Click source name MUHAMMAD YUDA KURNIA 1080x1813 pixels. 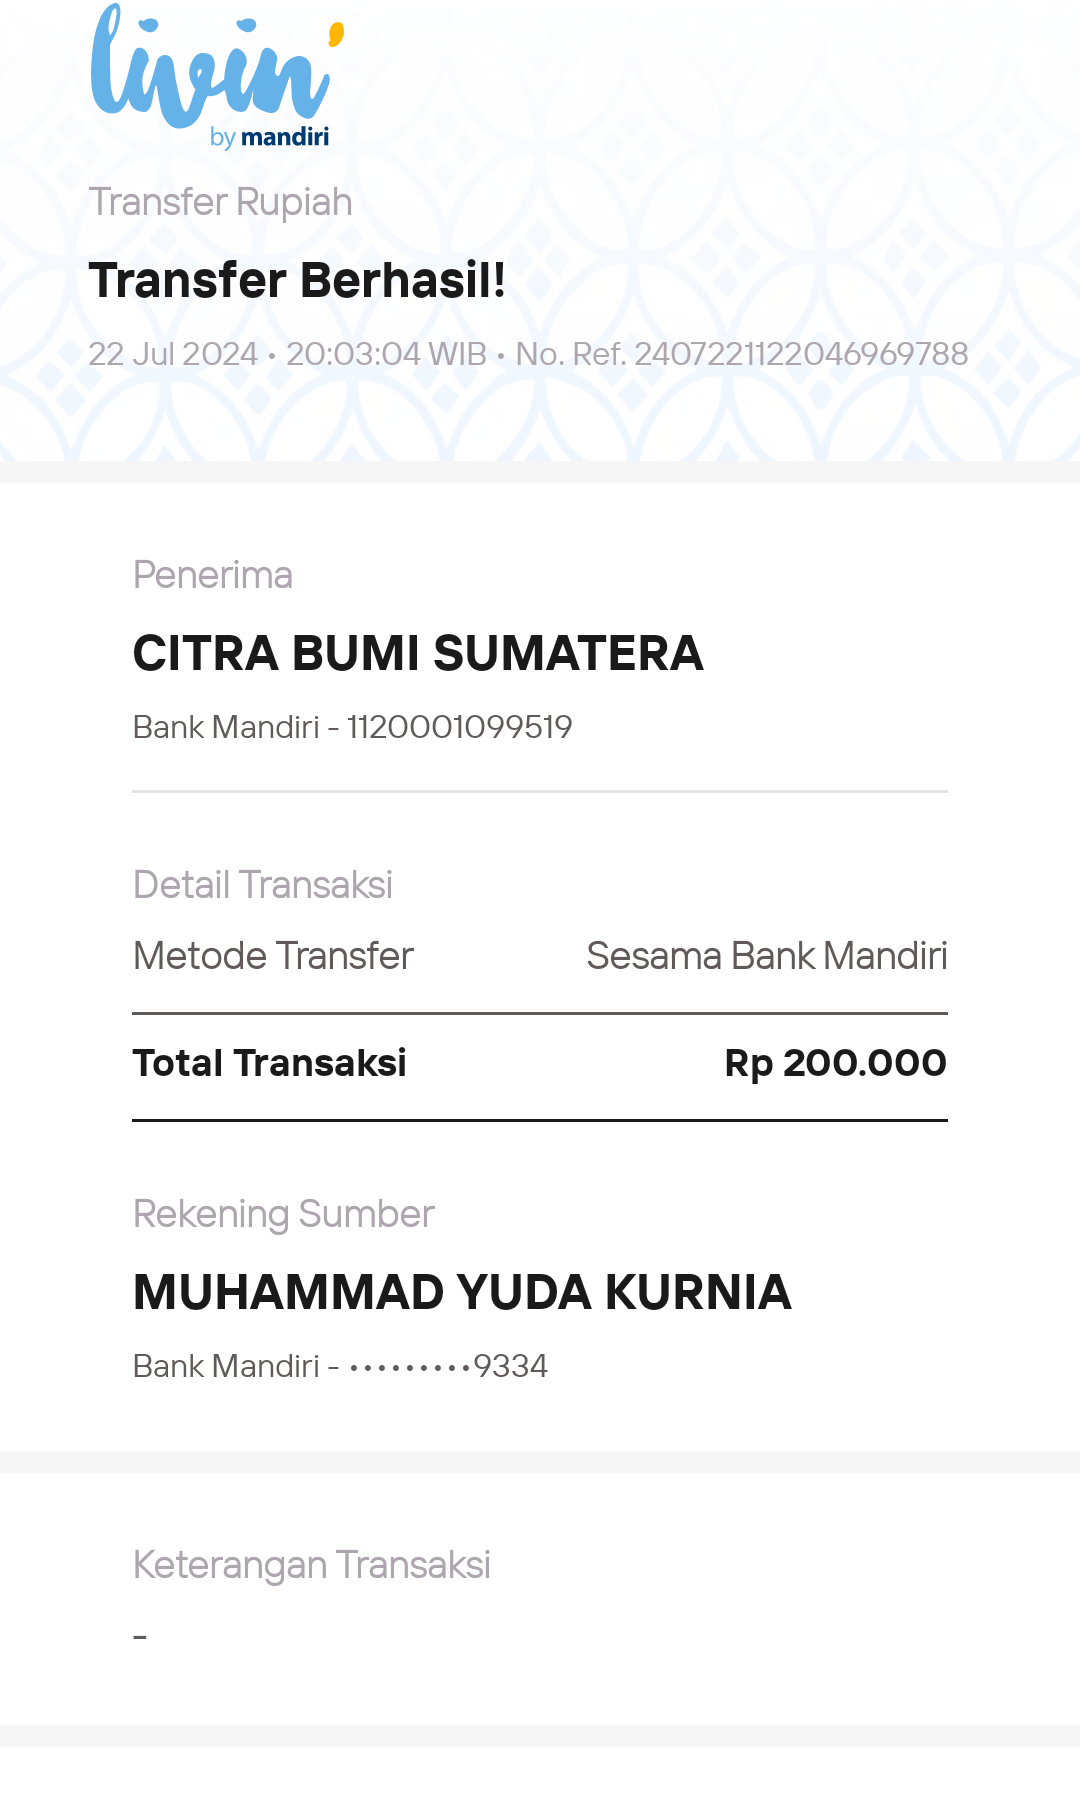462,1293
